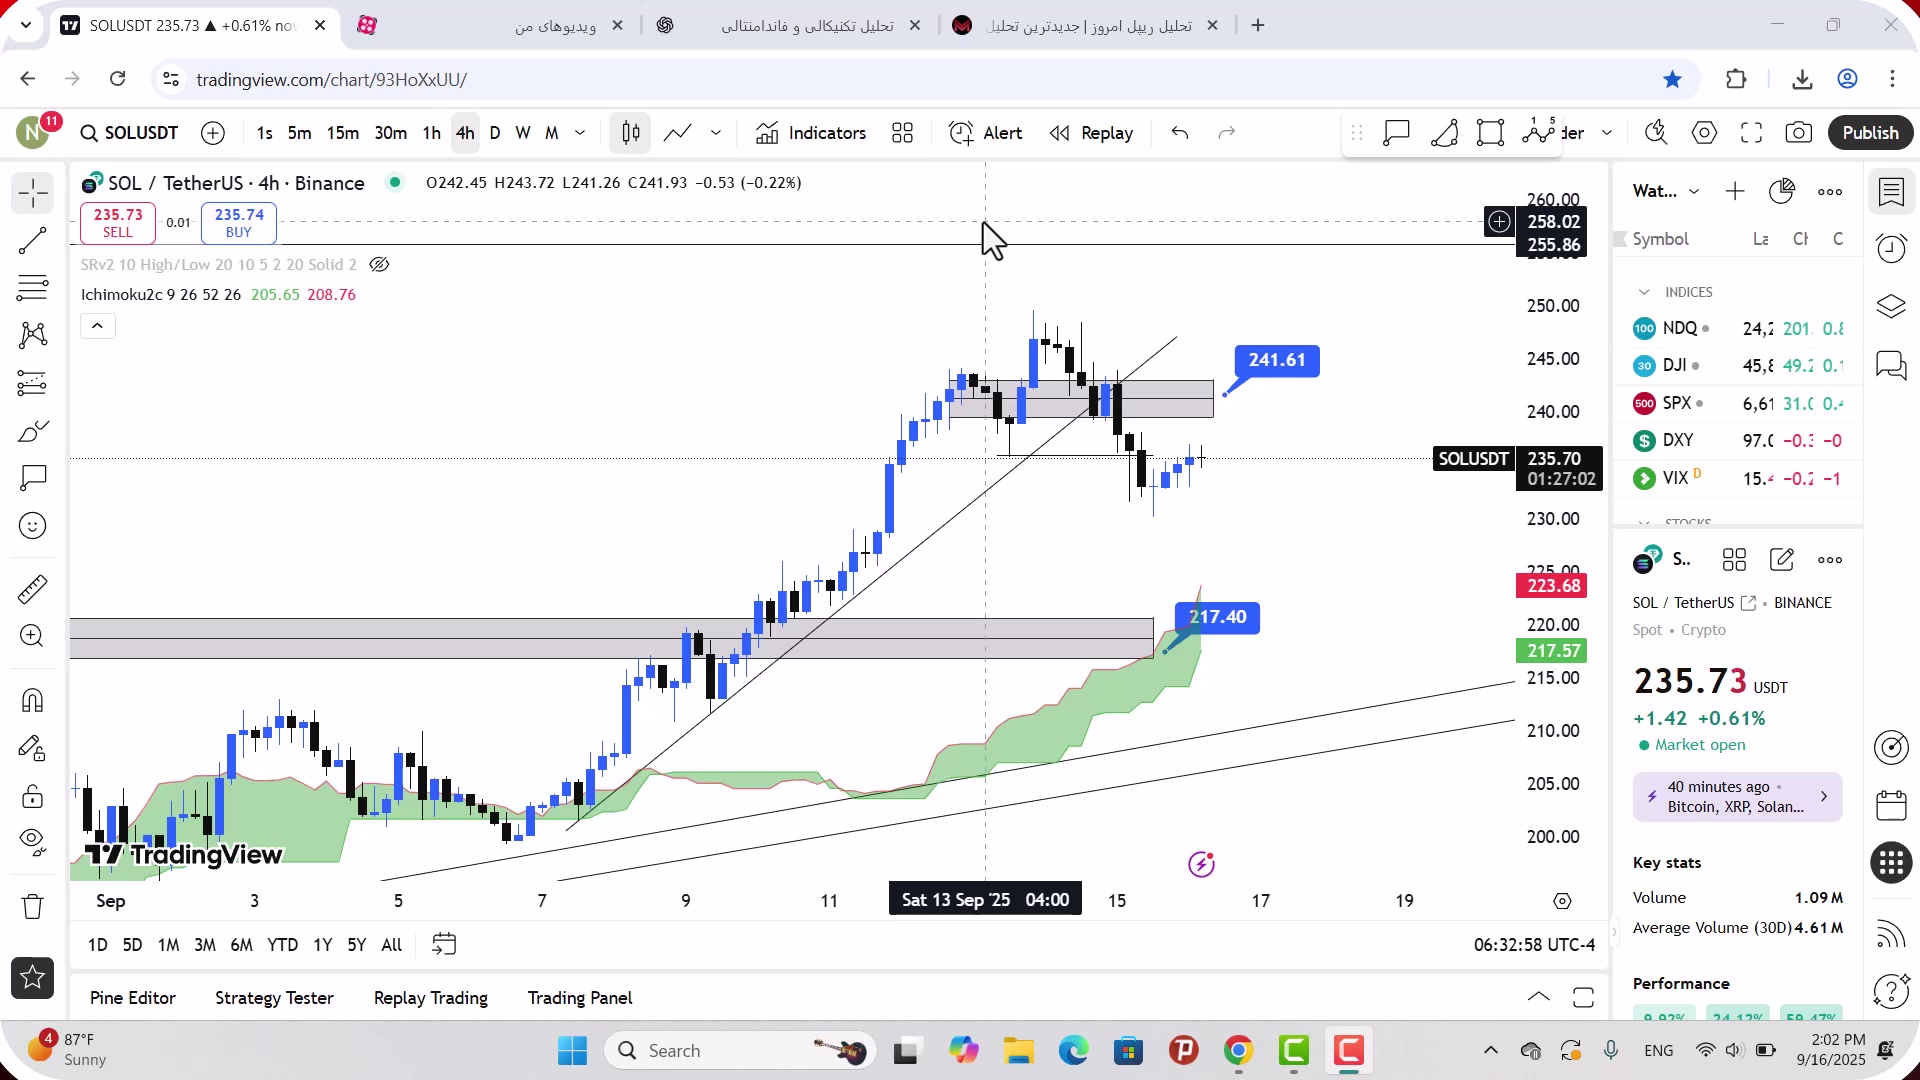Image resolution: width=1920 pixels, height=1080 pixels.
Task: Open Chrome in the Windows taskbar
Action: 1238,1051
